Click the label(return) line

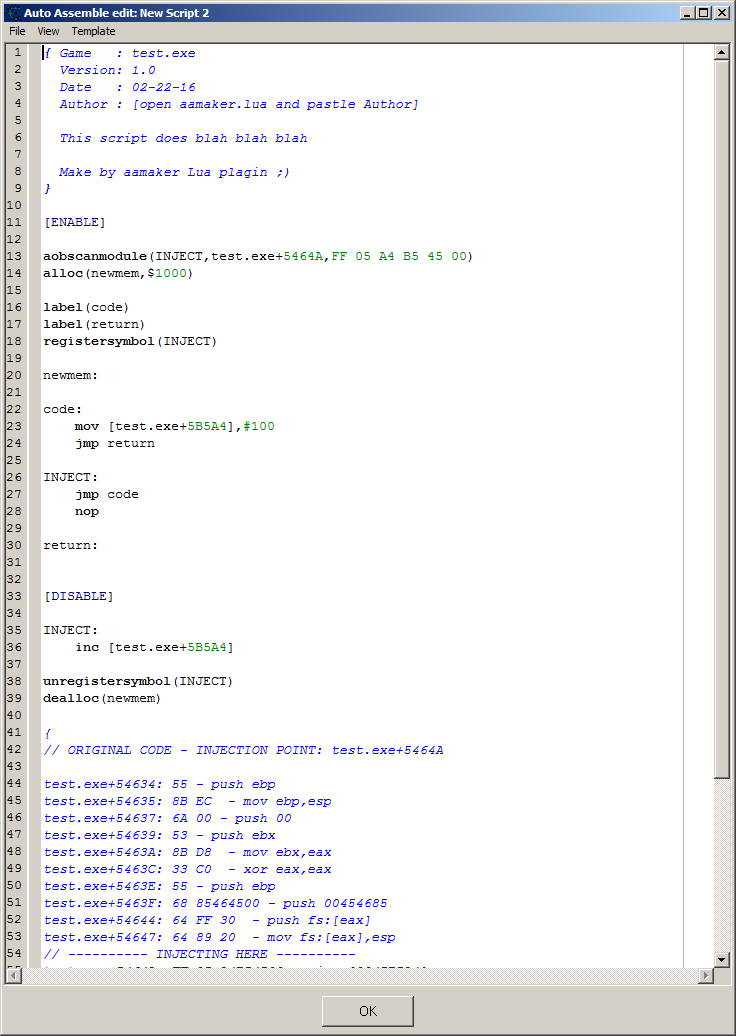point(94,324)
